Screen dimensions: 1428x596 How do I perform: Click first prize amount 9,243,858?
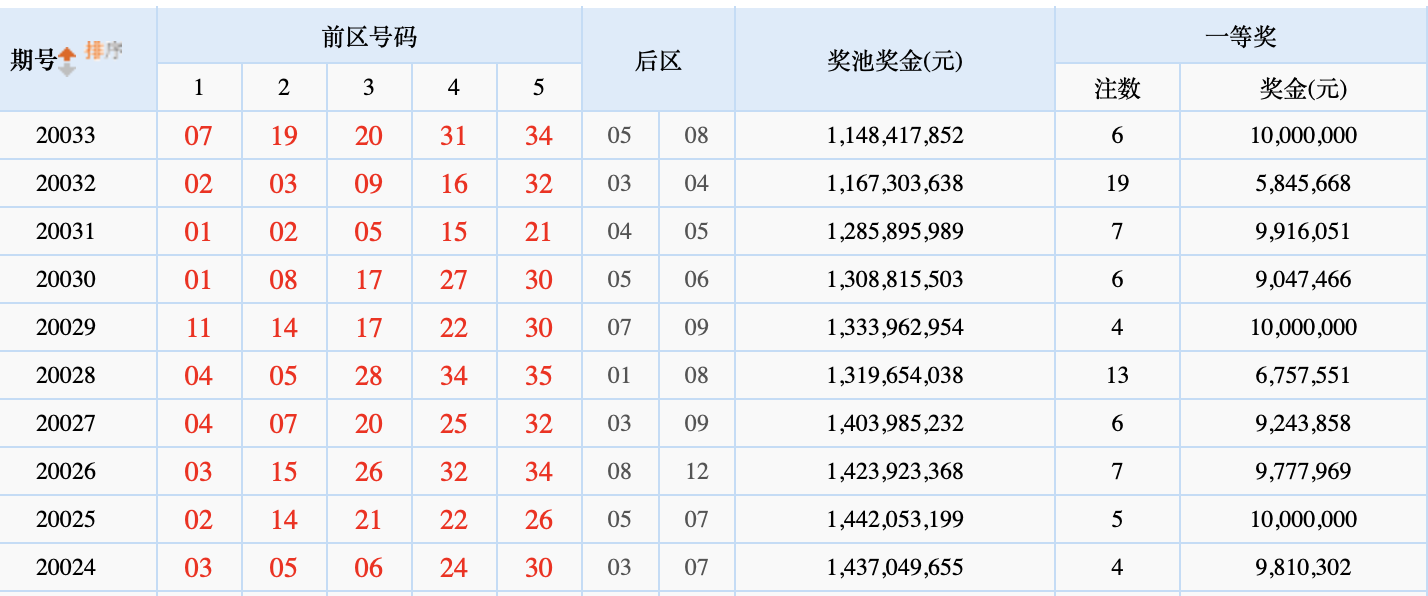(x=1303, y=423)
